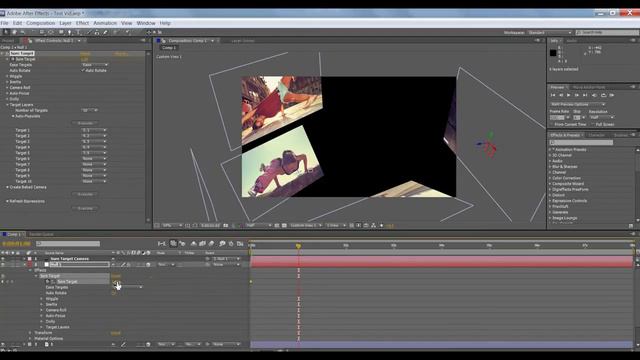Viewport: 640px width, 360px height.
Task: Select the Hand tool in toolbar
Action: click(14, 32)
